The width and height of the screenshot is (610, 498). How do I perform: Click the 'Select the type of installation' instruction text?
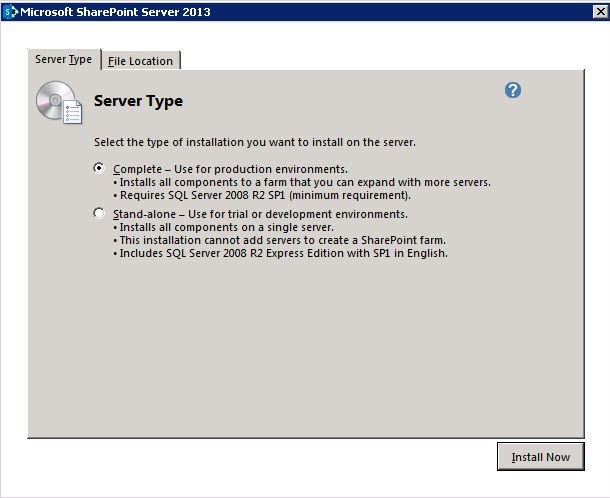click(255, 142)
